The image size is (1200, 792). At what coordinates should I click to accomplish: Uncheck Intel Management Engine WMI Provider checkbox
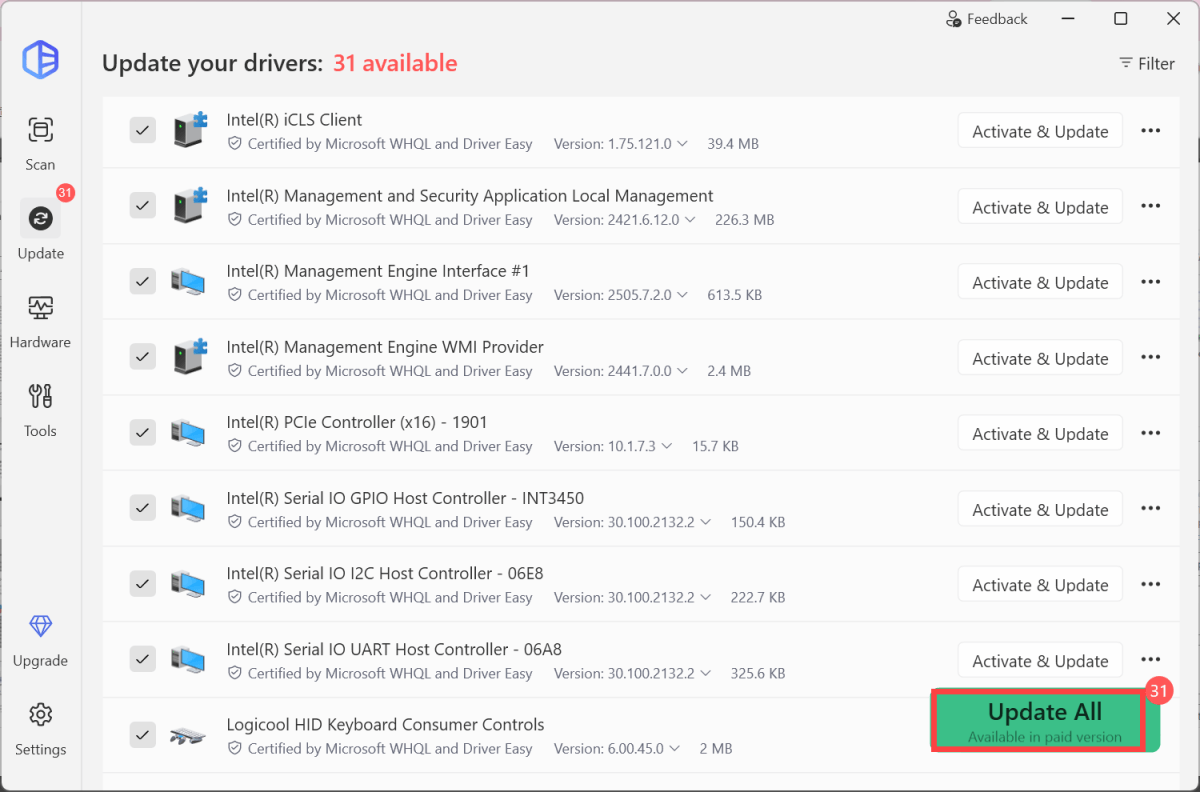pos(143,357)
